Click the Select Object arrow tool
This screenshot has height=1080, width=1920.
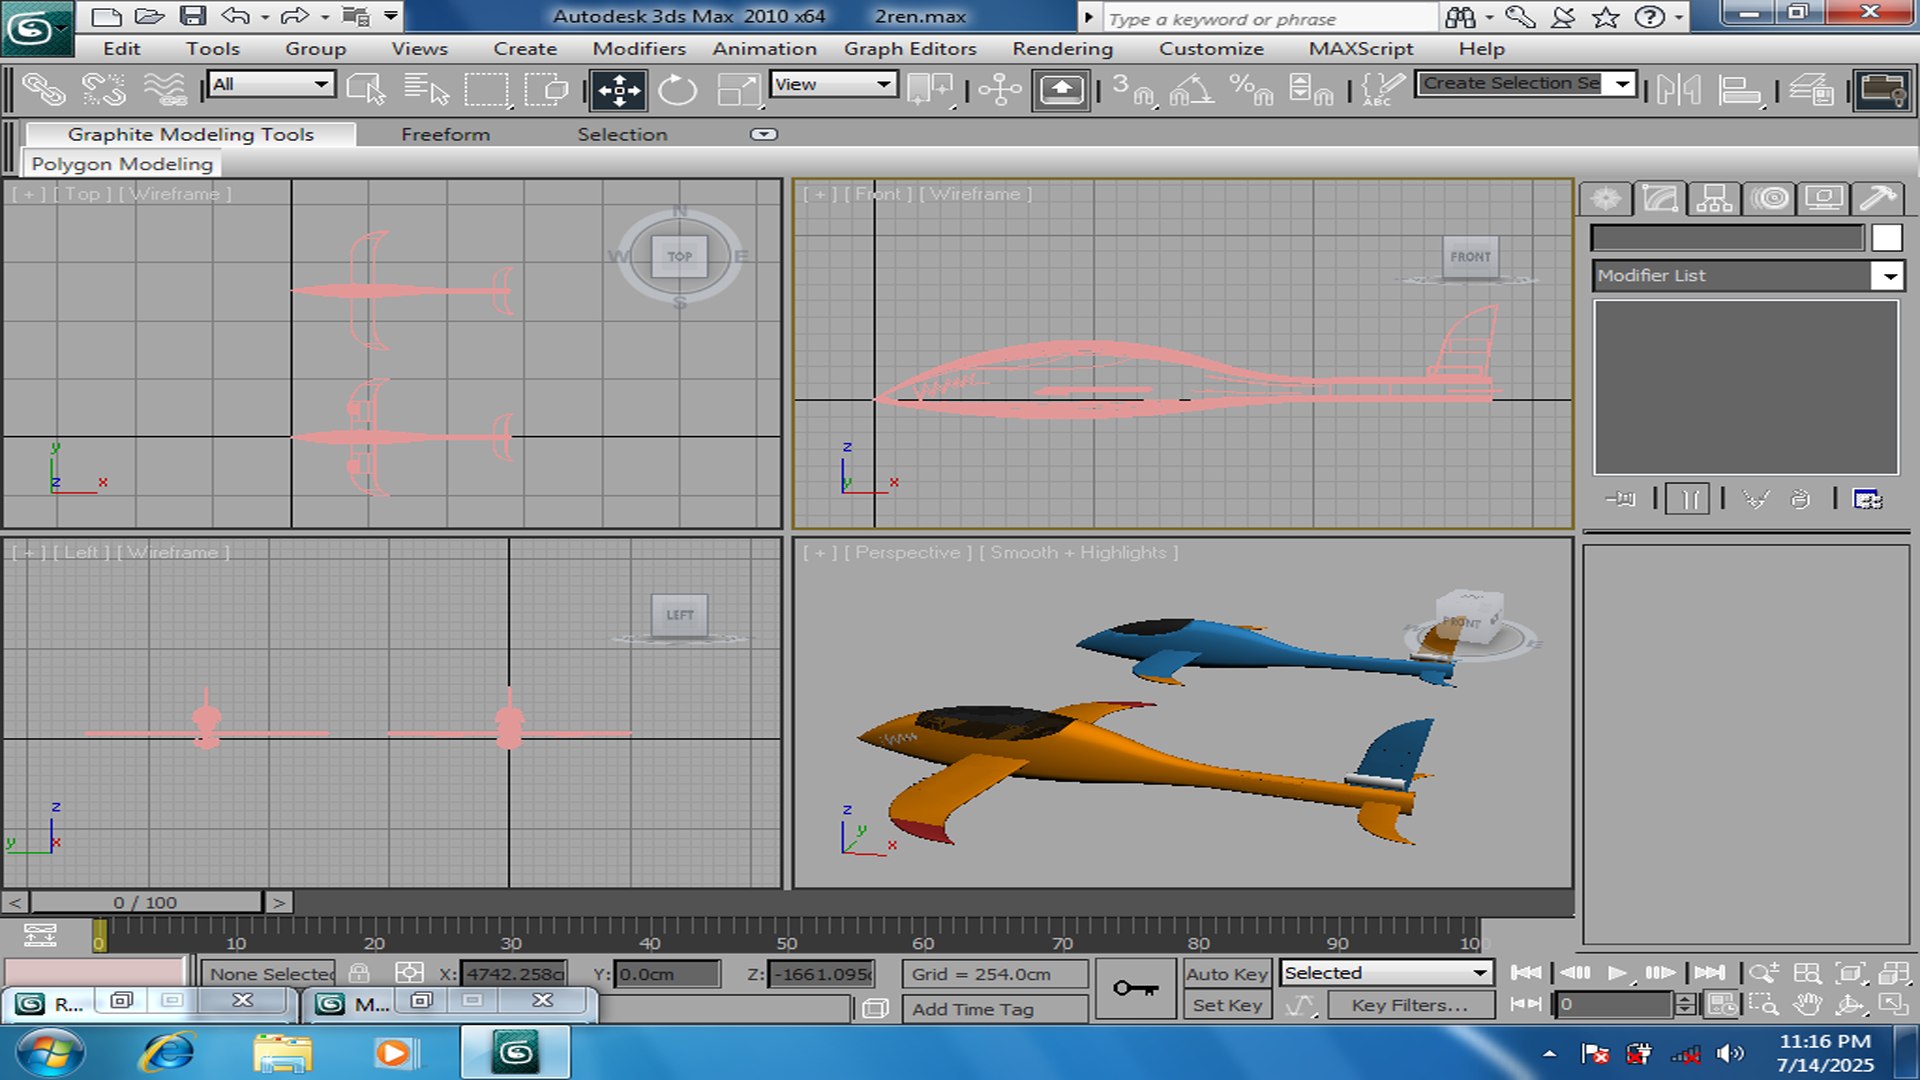(x=366, y=90)
